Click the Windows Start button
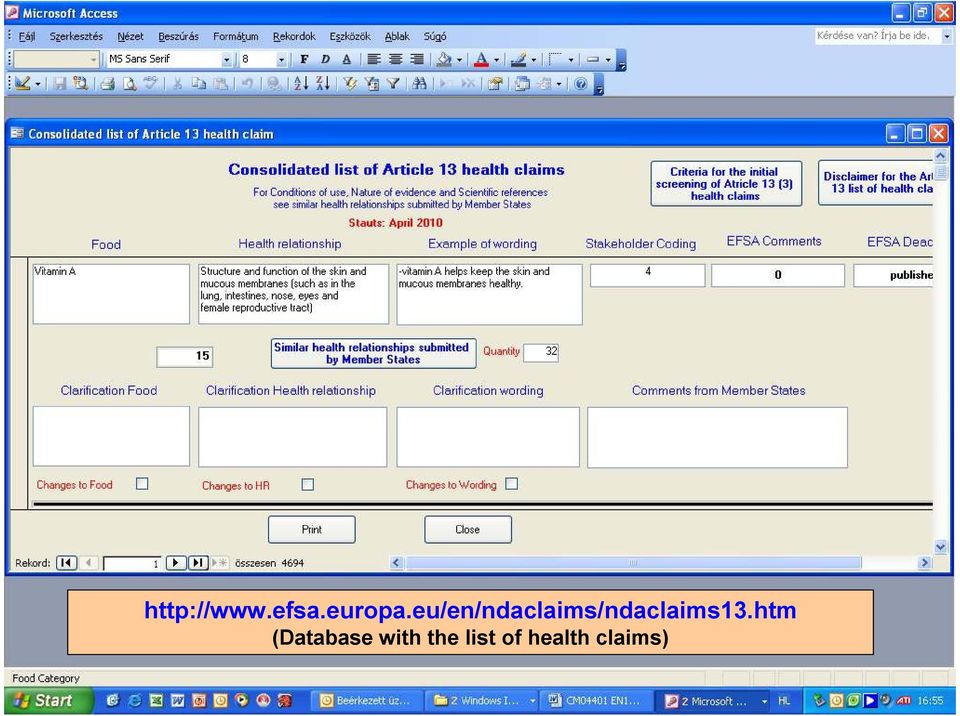 coord(49,700)
